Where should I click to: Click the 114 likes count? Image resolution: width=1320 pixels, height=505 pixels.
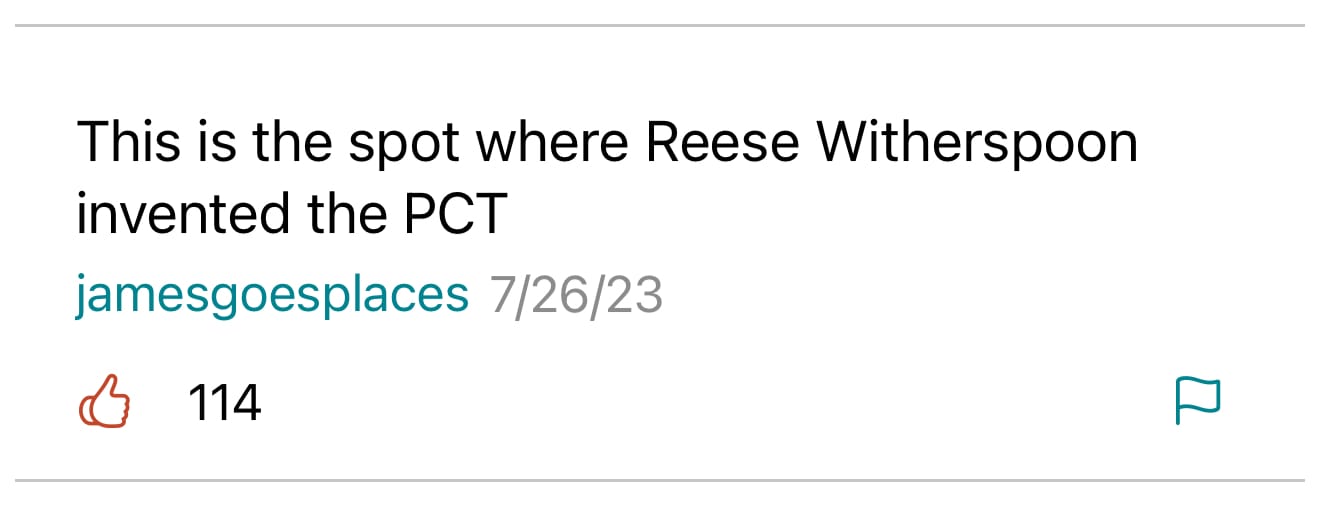click(224, 403)
